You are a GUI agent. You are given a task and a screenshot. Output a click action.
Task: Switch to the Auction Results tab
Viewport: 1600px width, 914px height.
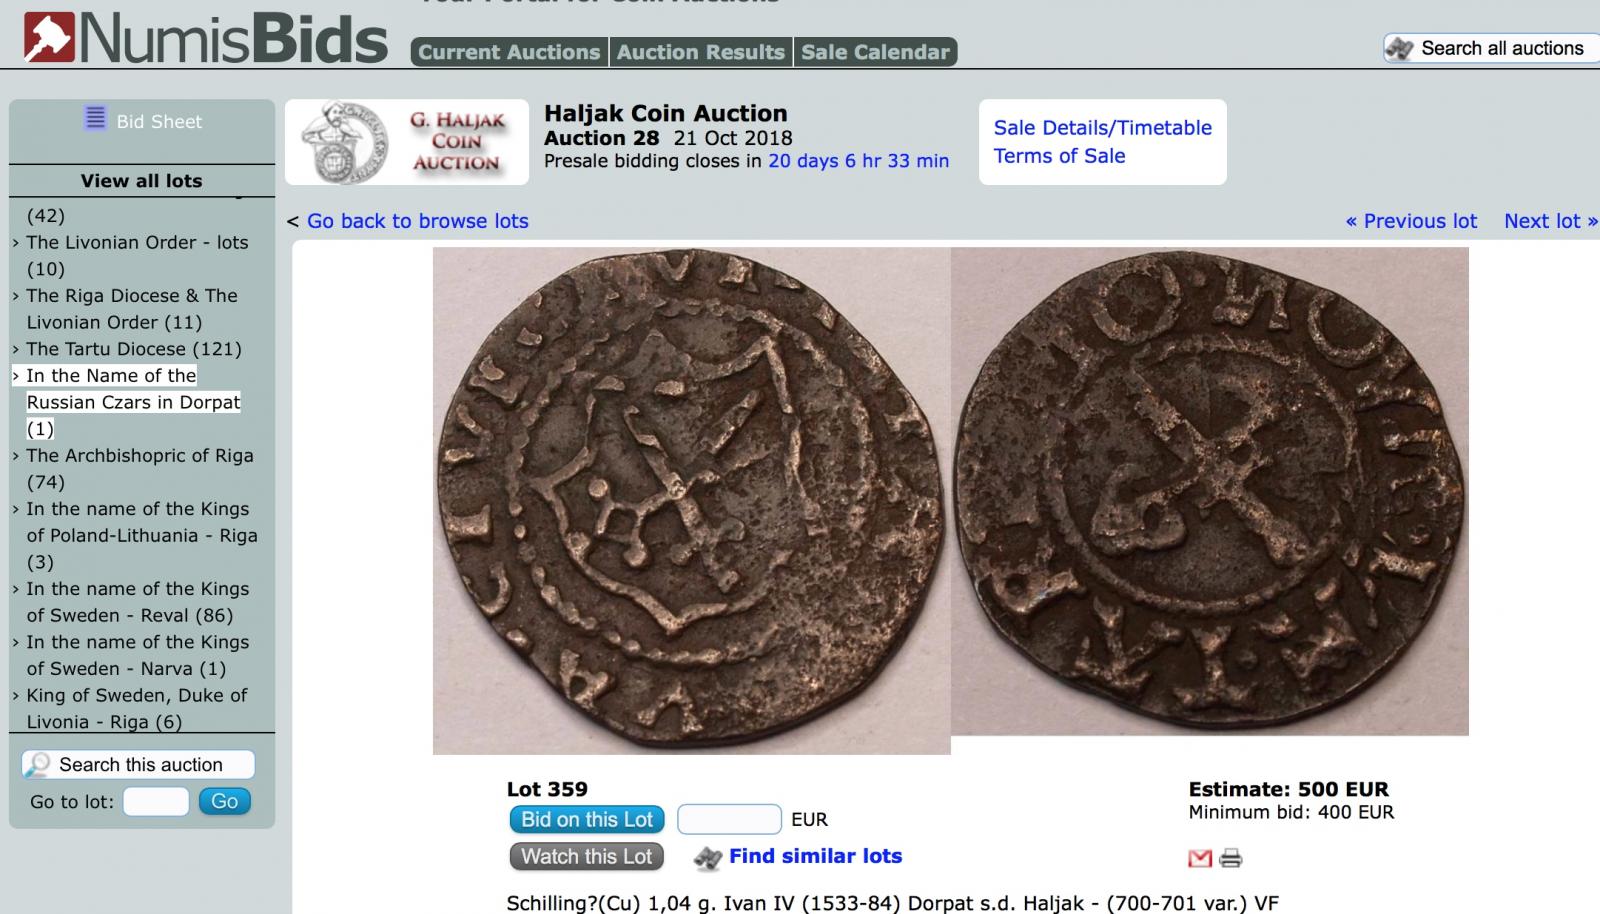(x=701, y=52)
